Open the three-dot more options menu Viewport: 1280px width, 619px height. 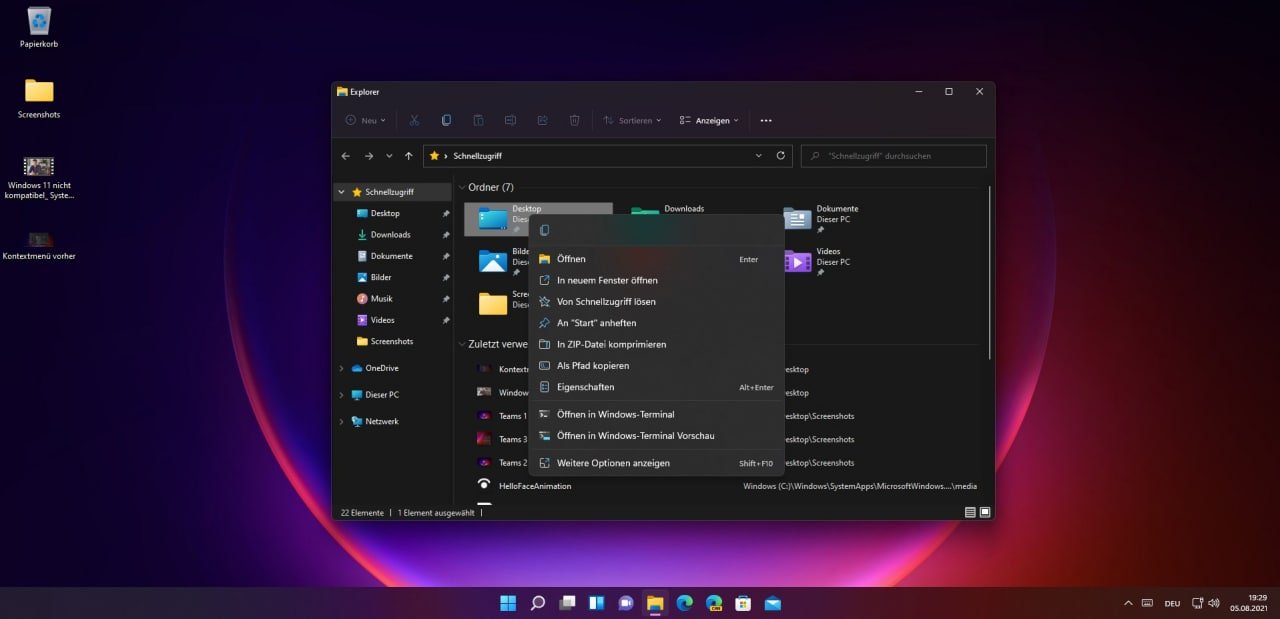[x=766, y=120]
